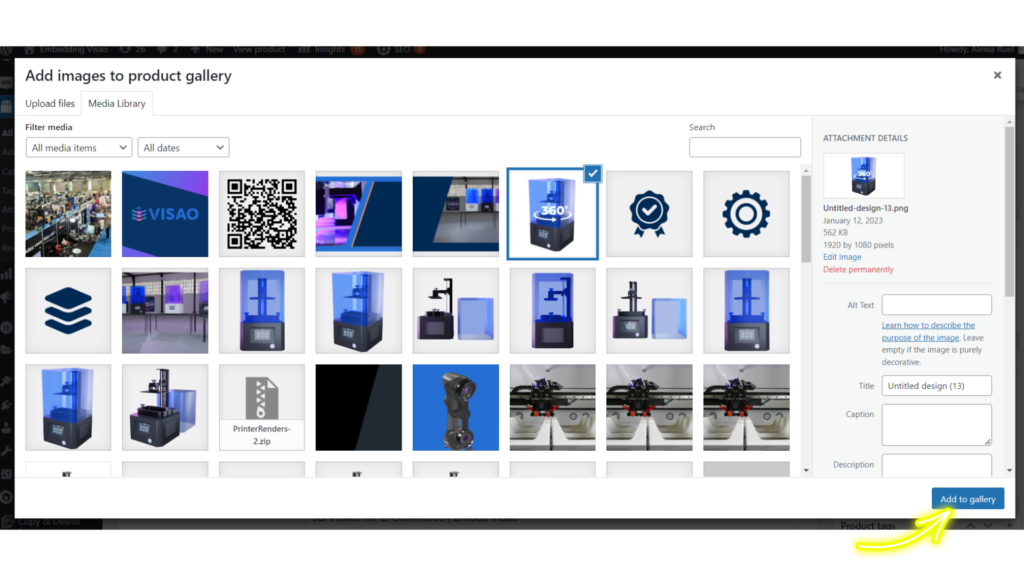This screenshot has width=1024, height=576.
Task: Click the attachment details scrollbar down arrow
Action: (1009, 470)
